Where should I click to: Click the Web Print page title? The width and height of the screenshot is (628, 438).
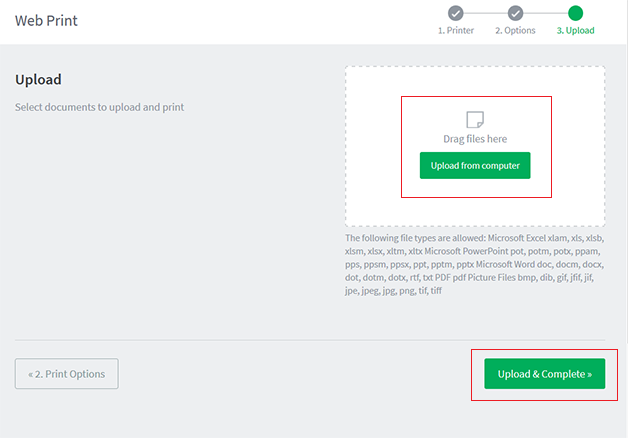[46, 20]
